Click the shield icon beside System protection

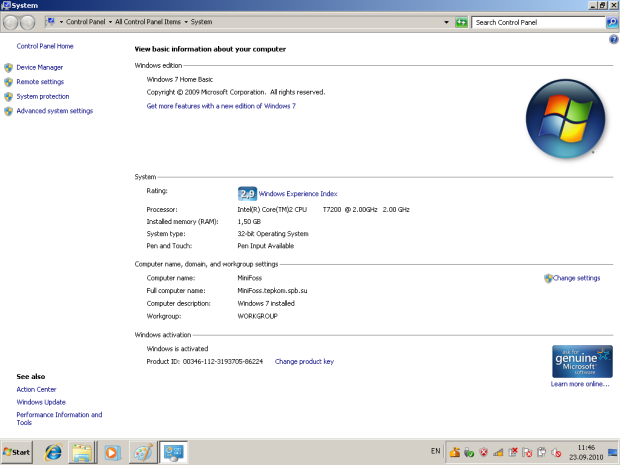(x=9, y=97)
